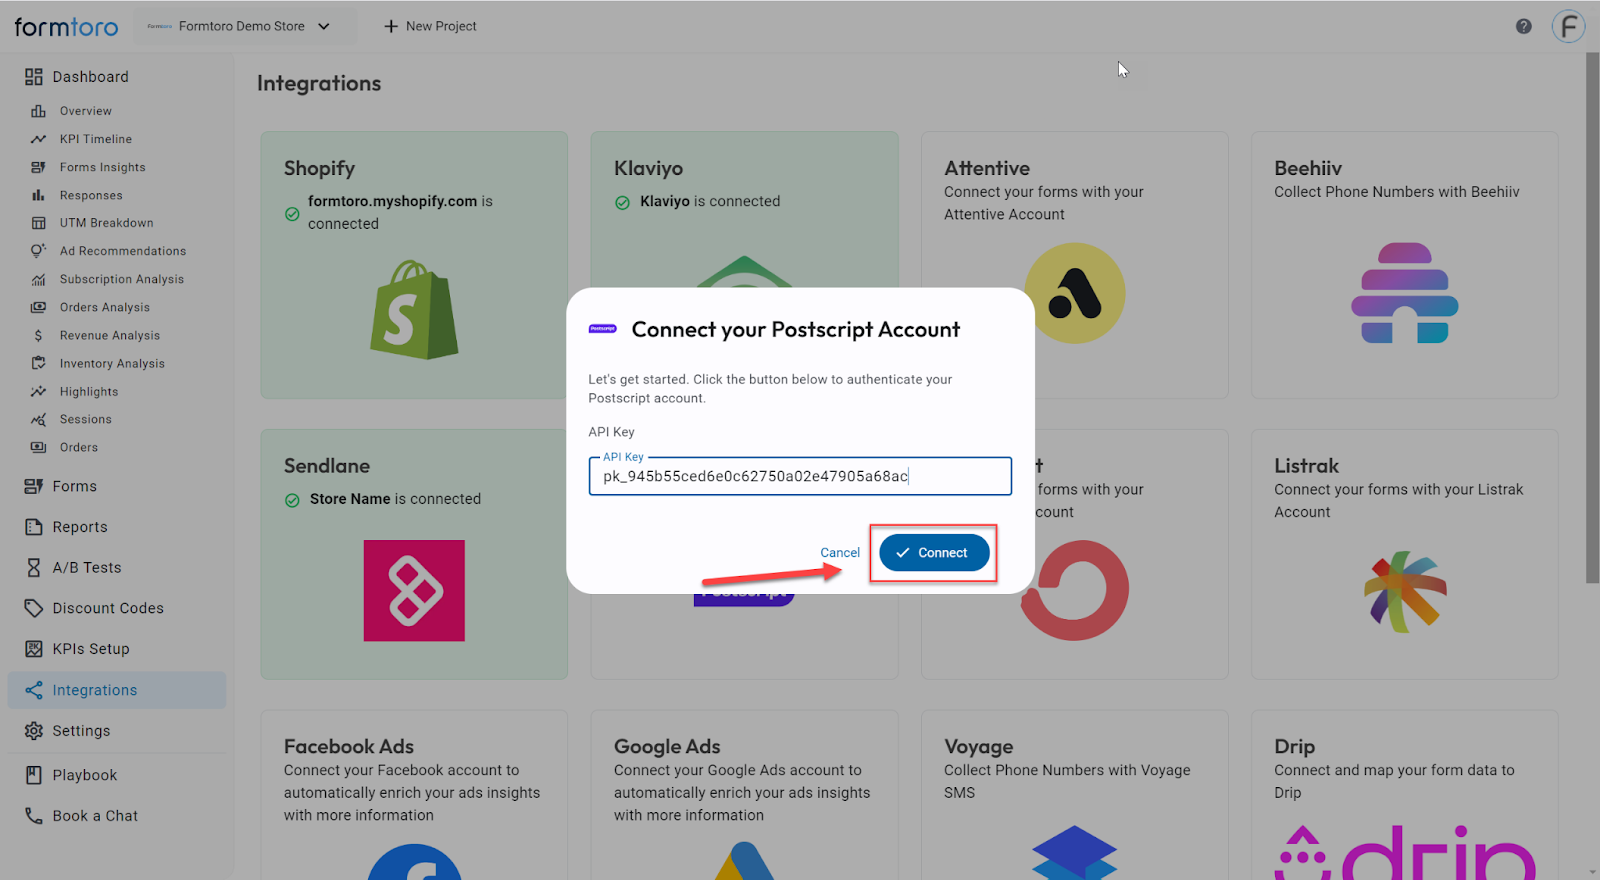The width and height of the screenshot is (1600, 880).
Task: Open the Google Ads integration card heading
Action: click(x=667, y=746)
